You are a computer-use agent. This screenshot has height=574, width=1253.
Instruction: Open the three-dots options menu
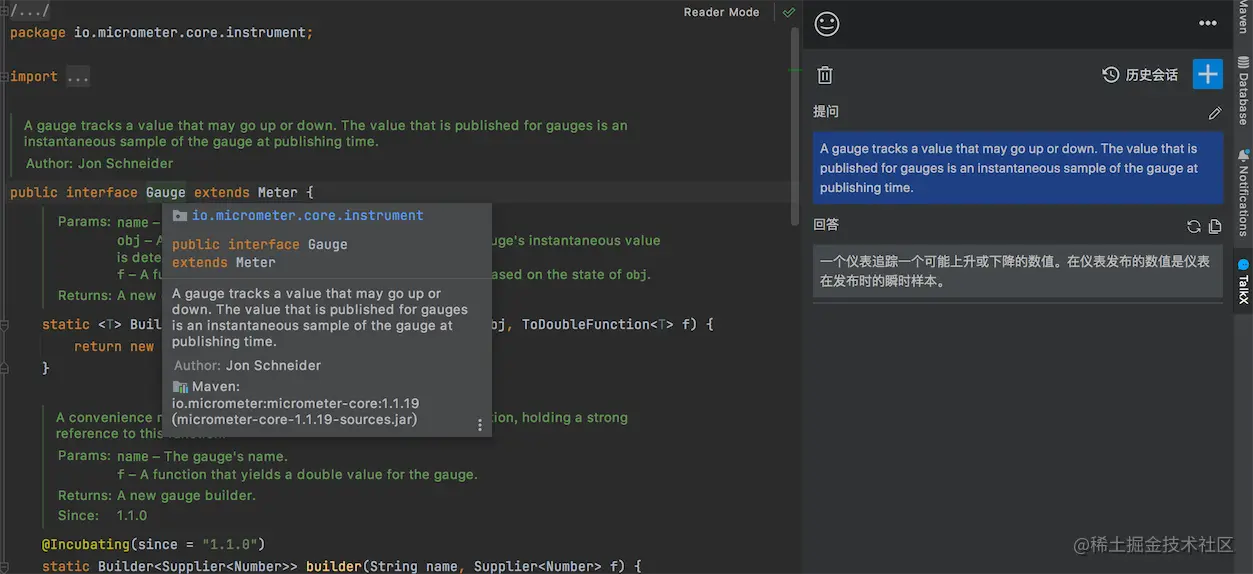1208,23
